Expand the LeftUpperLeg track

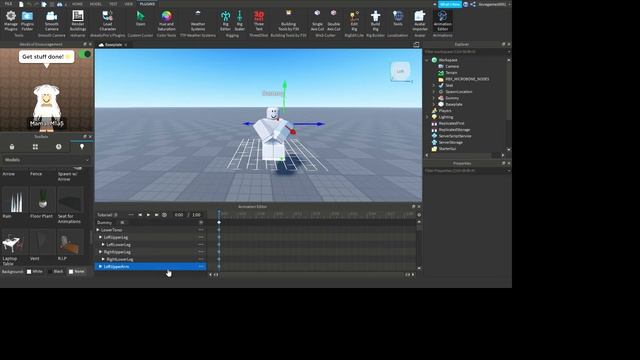(x=100, y=237)
